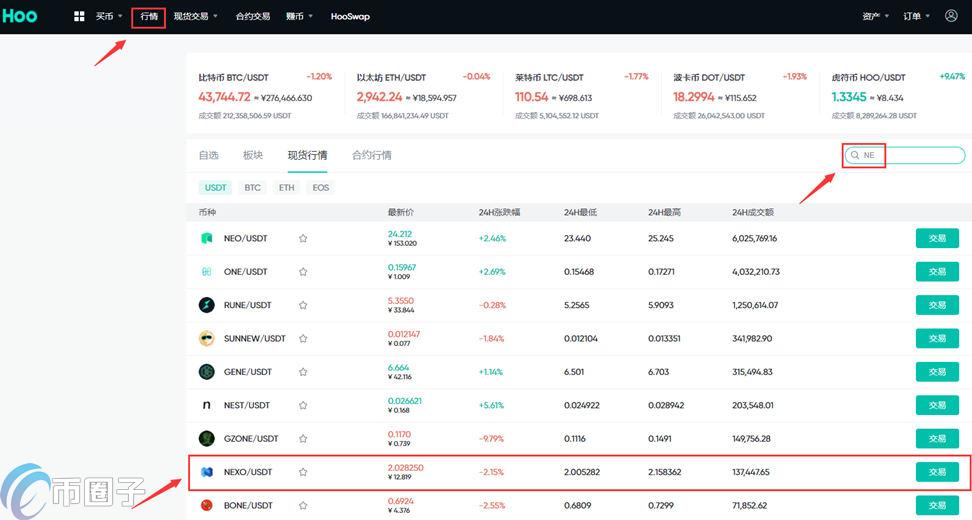The width and height of the screenshot is (972, 520).
Task: Click the NEXO coin icon
Action: click(206, 472)
